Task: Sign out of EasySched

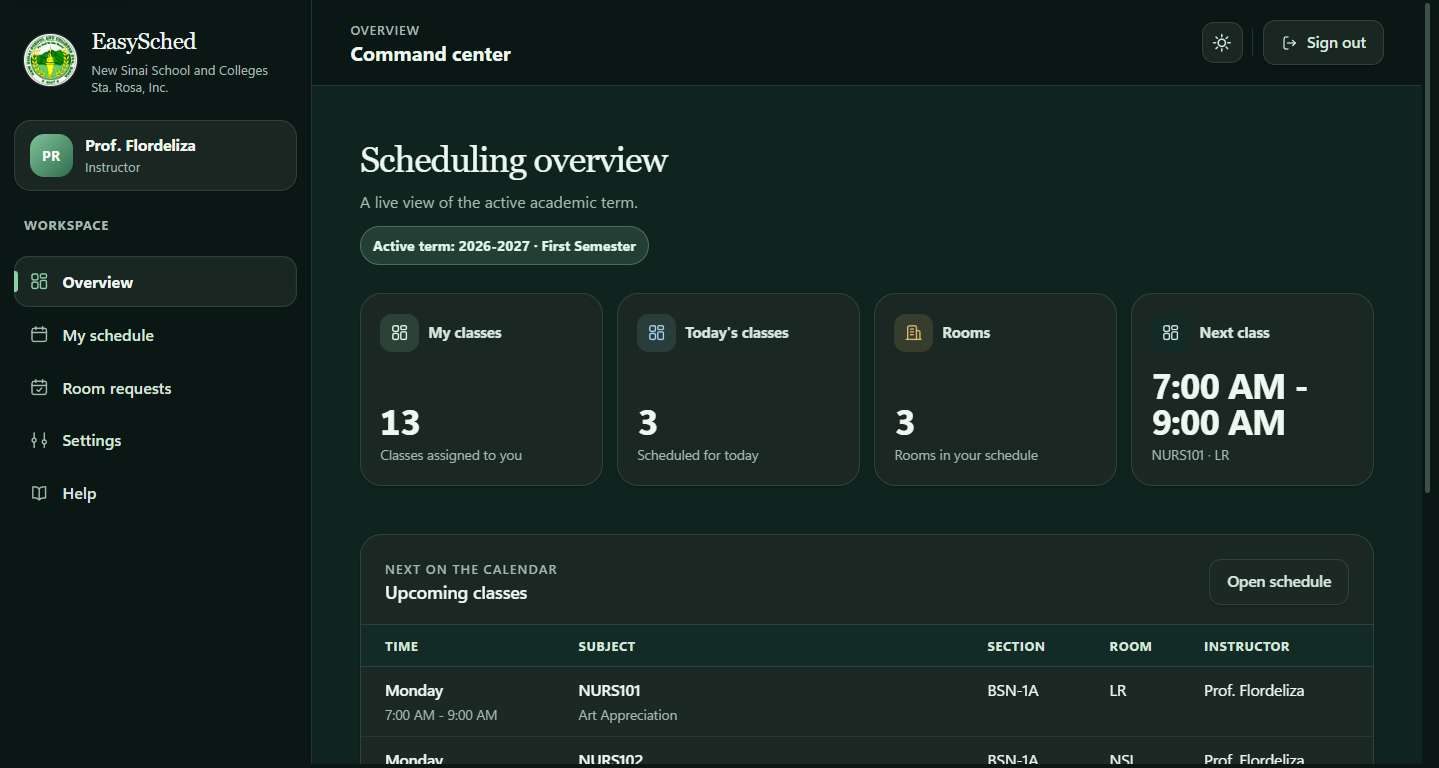Action: tap(1323, 43)
